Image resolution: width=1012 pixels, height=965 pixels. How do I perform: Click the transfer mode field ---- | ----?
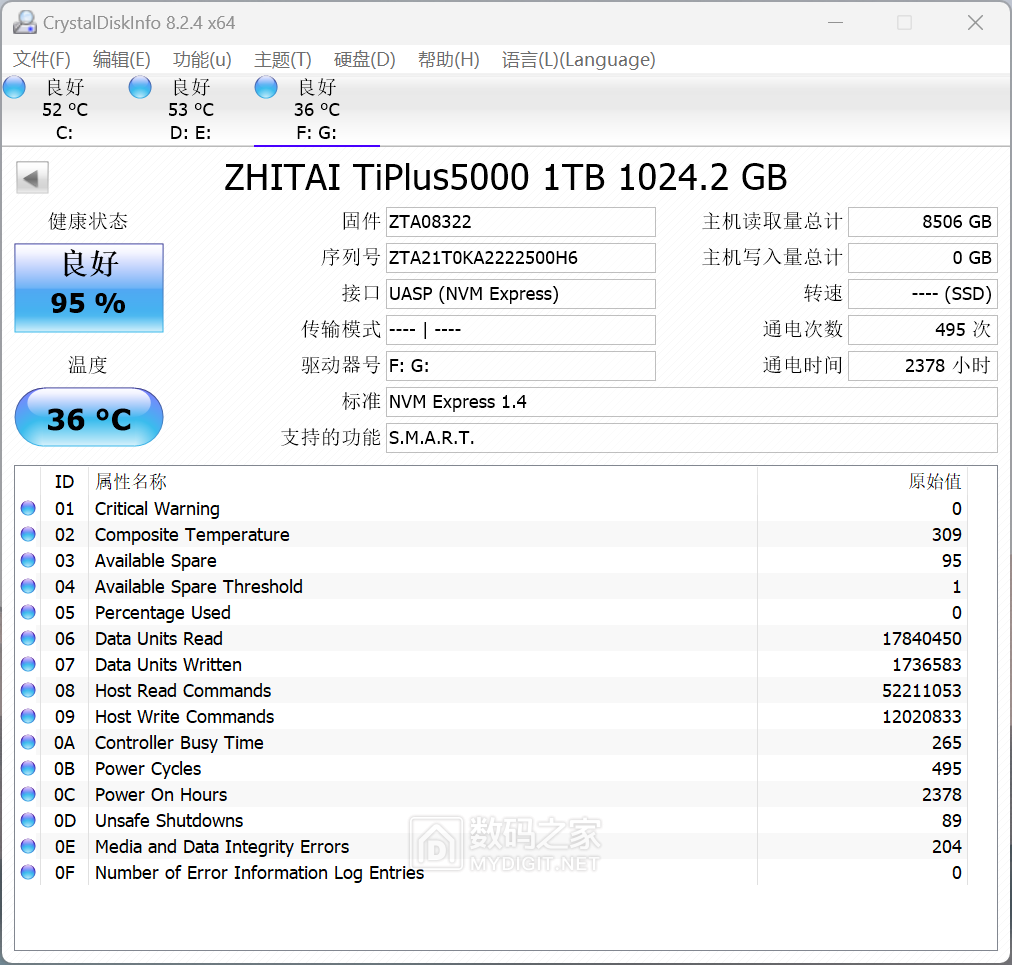click(521, 330)
